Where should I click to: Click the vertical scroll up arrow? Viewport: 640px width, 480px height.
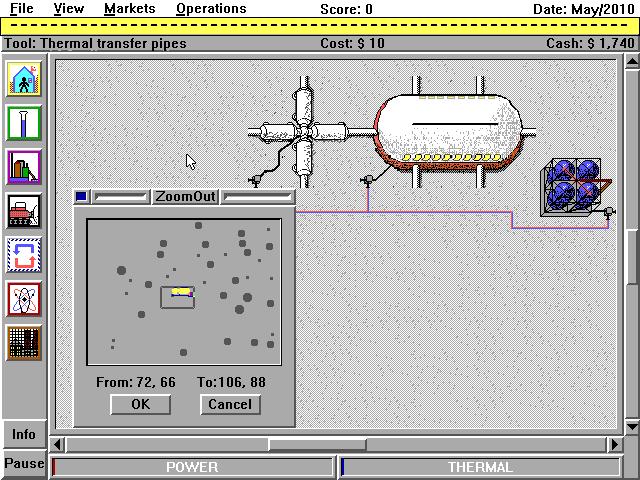(632, 62)
